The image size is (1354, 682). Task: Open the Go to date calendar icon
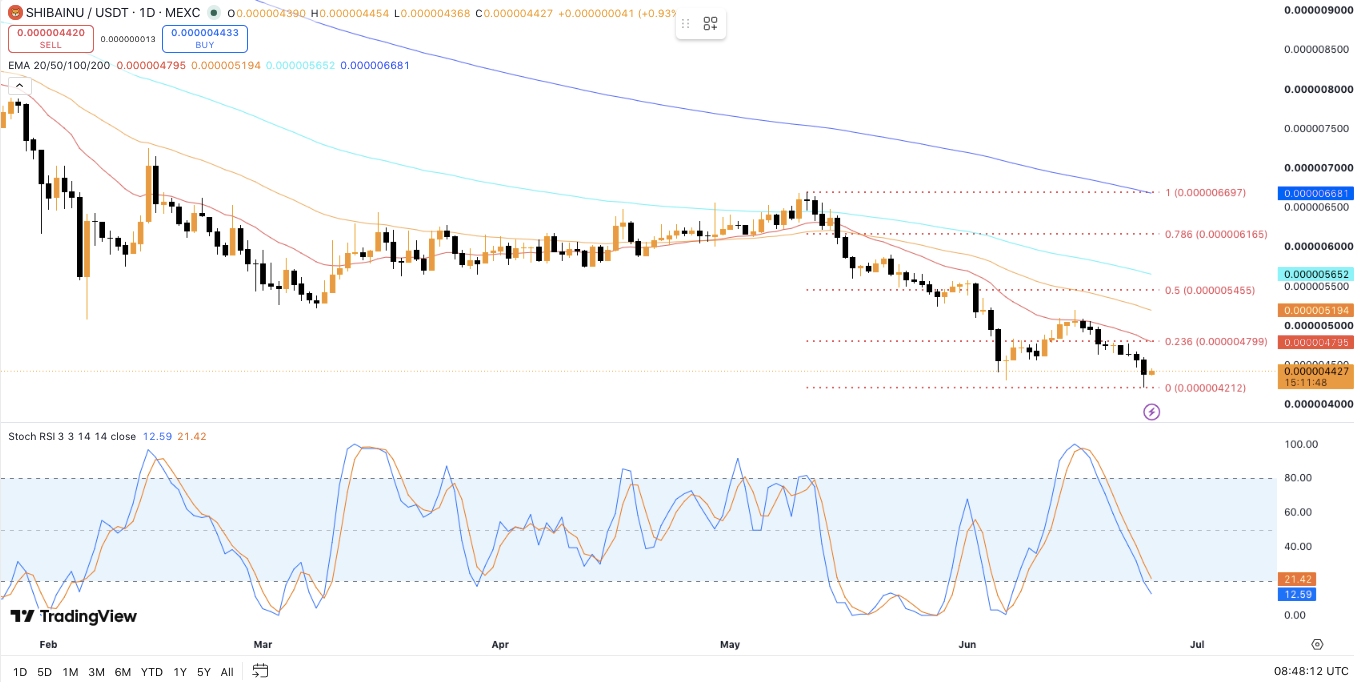click(260, 671)
